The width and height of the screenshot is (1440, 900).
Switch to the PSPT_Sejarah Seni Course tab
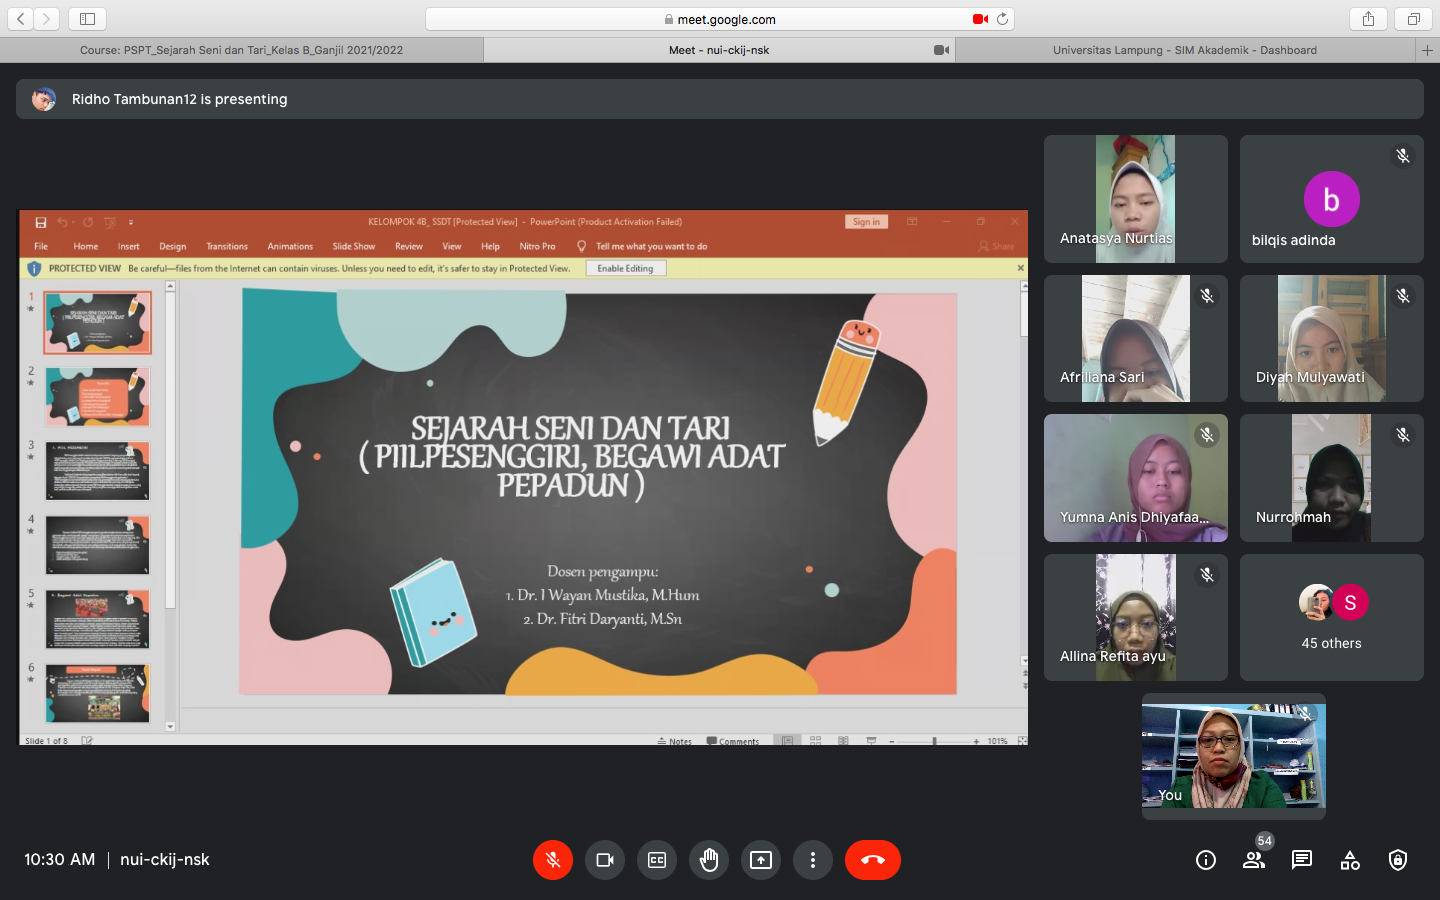click(x=242, y=50)
